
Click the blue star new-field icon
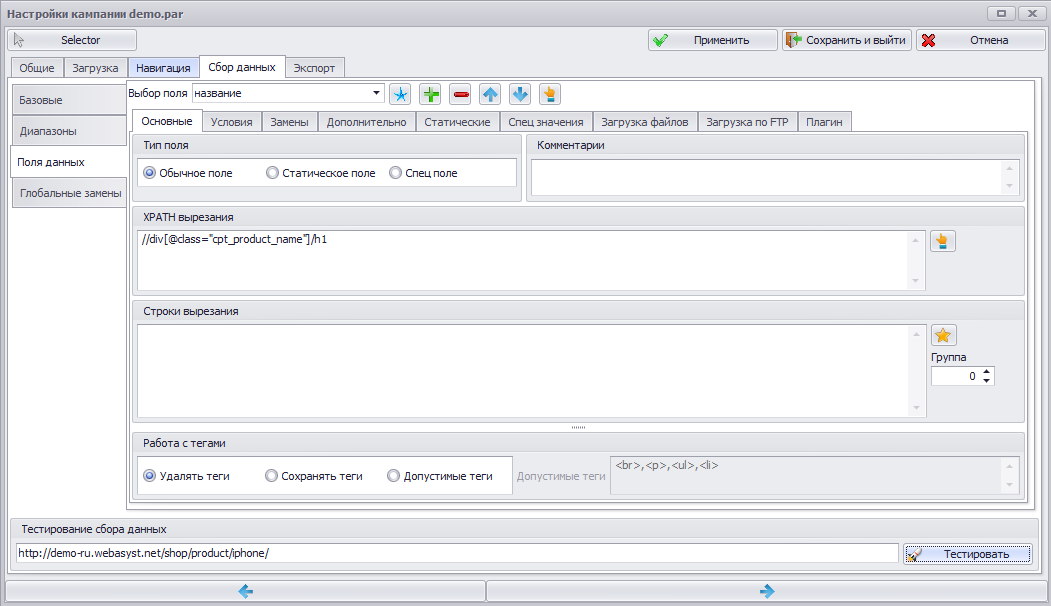tap(400, 95)
